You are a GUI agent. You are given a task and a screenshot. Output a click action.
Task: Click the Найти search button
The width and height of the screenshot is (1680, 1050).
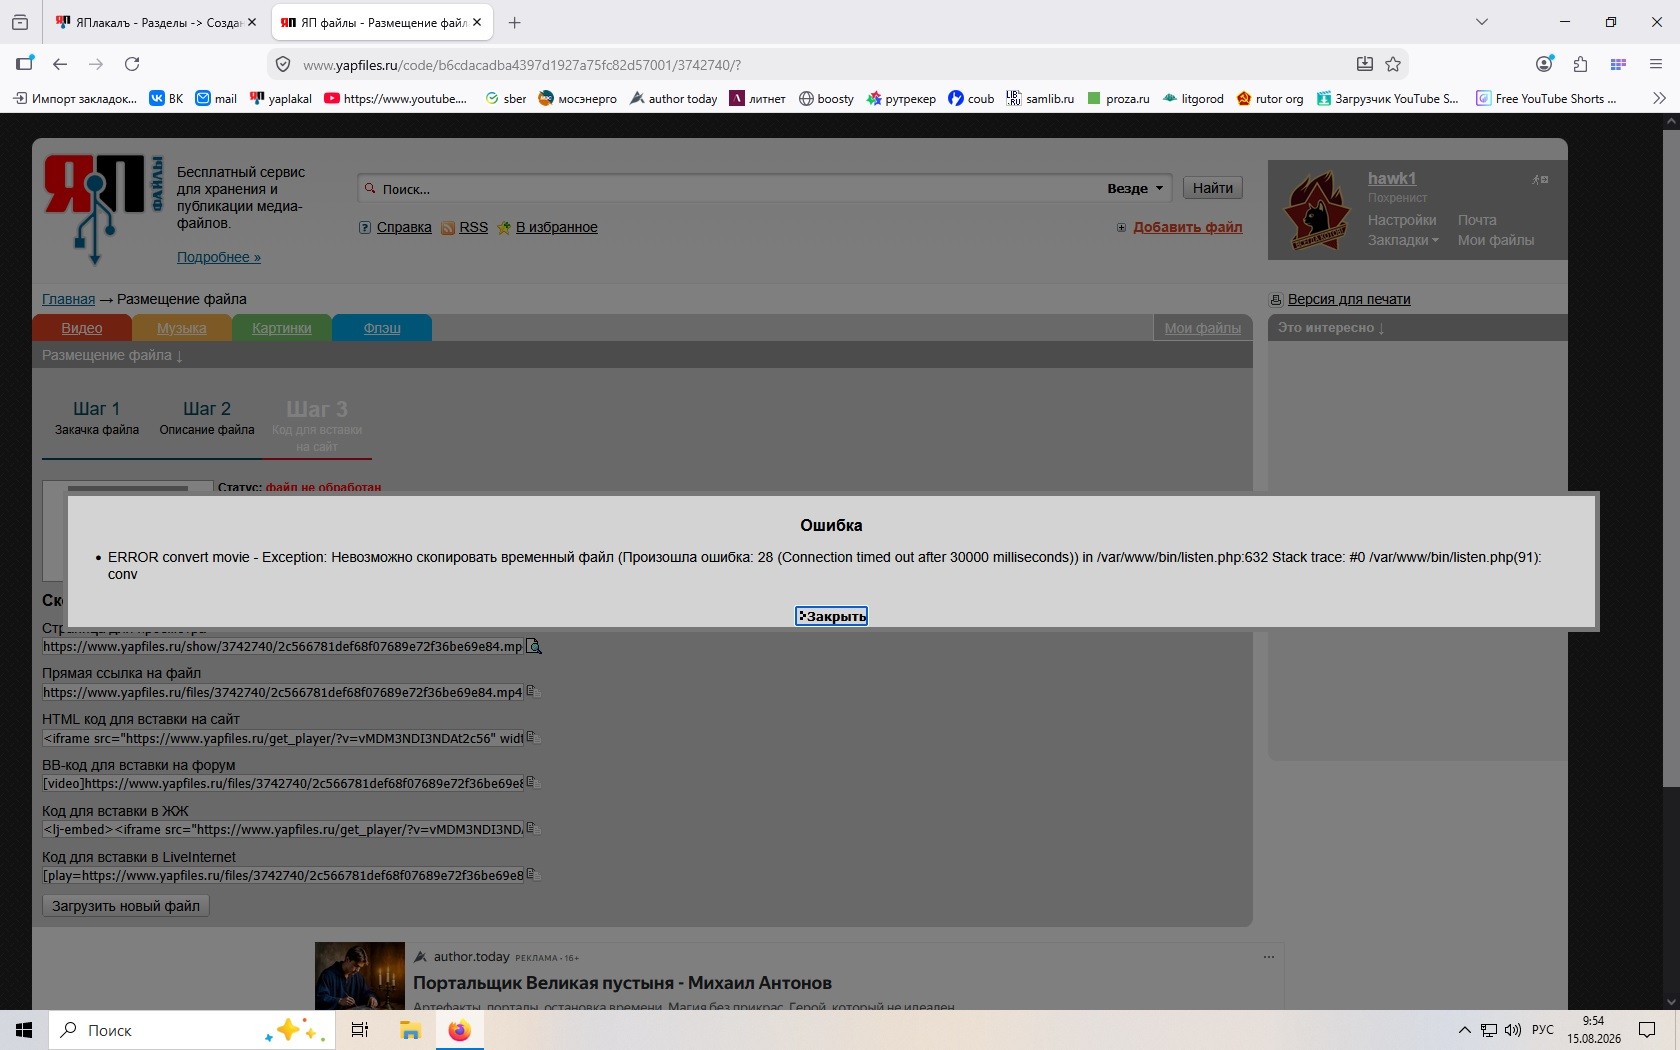(x=1213, y=188)
